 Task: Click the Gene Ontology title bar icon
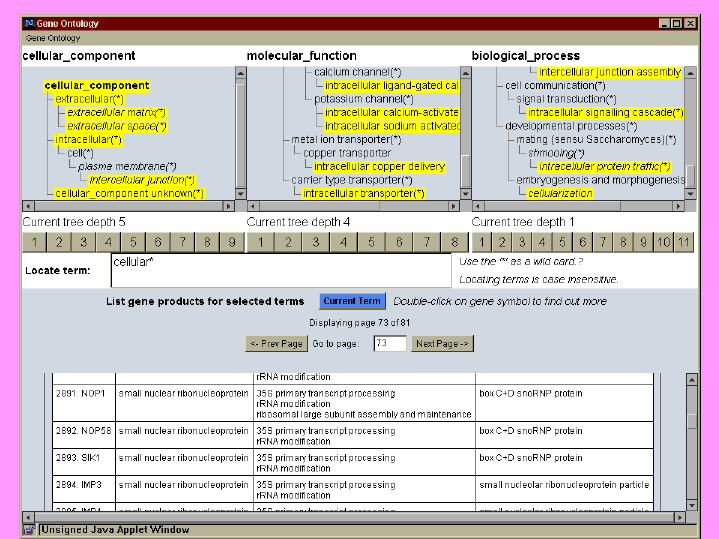pos(29,23)
